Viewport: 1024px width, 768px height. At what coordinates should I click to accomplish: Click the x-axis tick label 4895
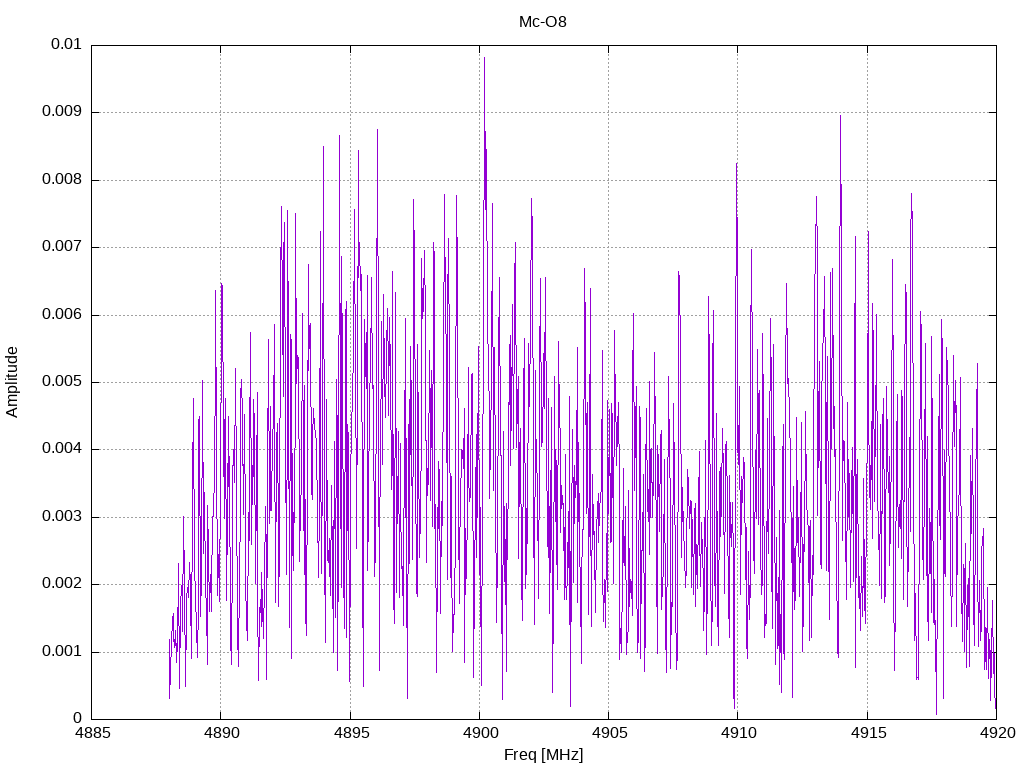351,733
